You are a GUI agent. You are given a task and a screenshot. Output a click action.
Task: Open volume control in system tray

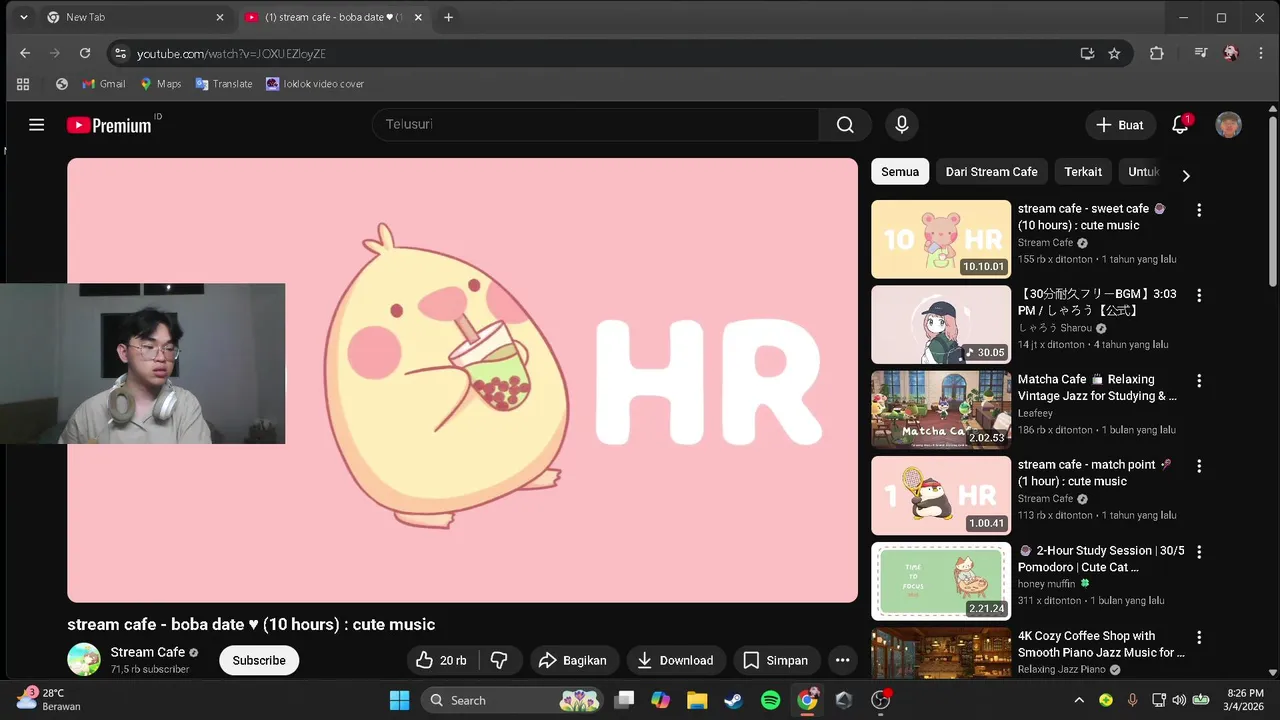click(x=1178, y=700)
